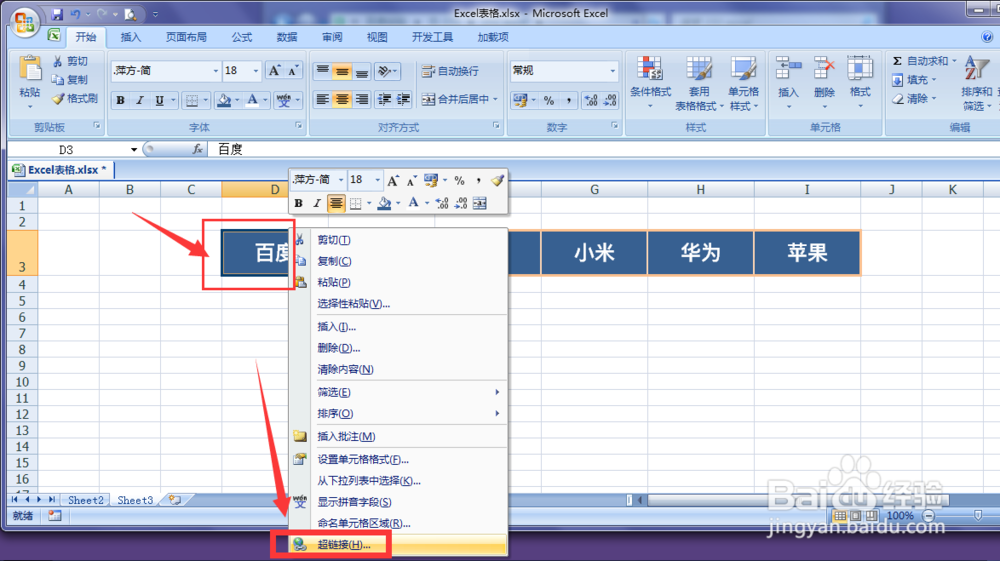This screenshot has width=1000, height=561.
Task: Undo last action in quick access toolbar
Action: (75, 13)
